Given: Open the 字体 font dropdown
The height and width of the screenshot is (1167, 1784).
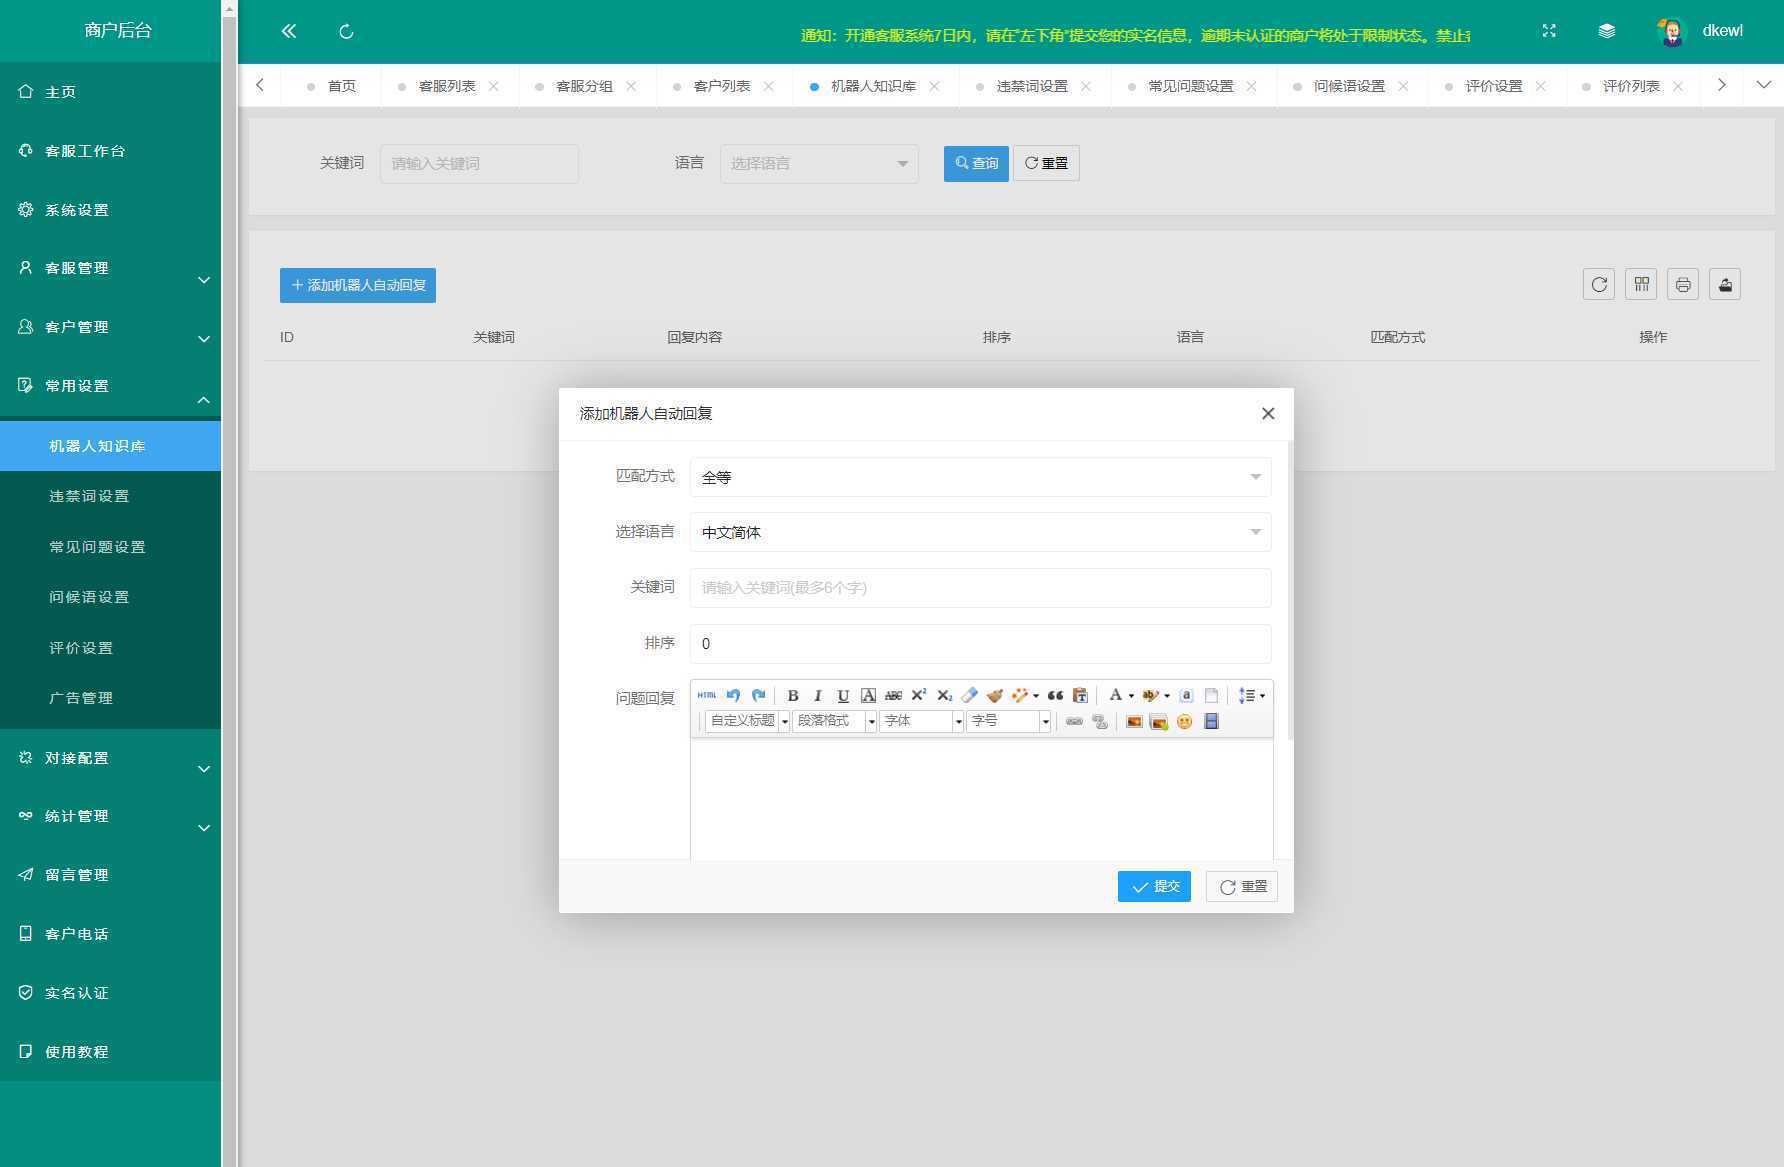Looking at the screenshot, I should (921, 721).
